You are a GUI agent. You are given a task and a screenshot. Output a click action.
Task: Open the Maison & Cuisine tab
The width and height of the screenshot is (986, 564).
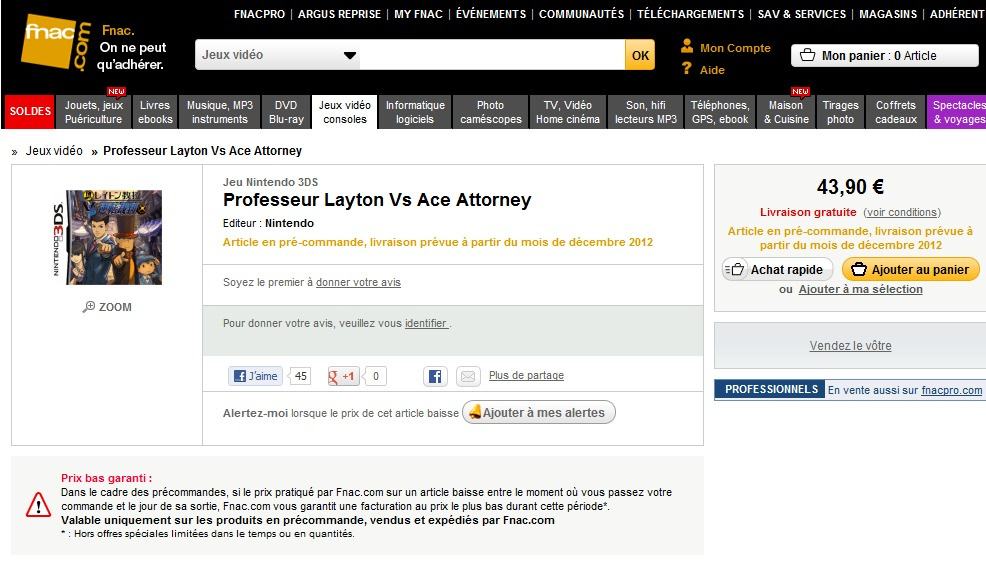click(x=786, y=112)
